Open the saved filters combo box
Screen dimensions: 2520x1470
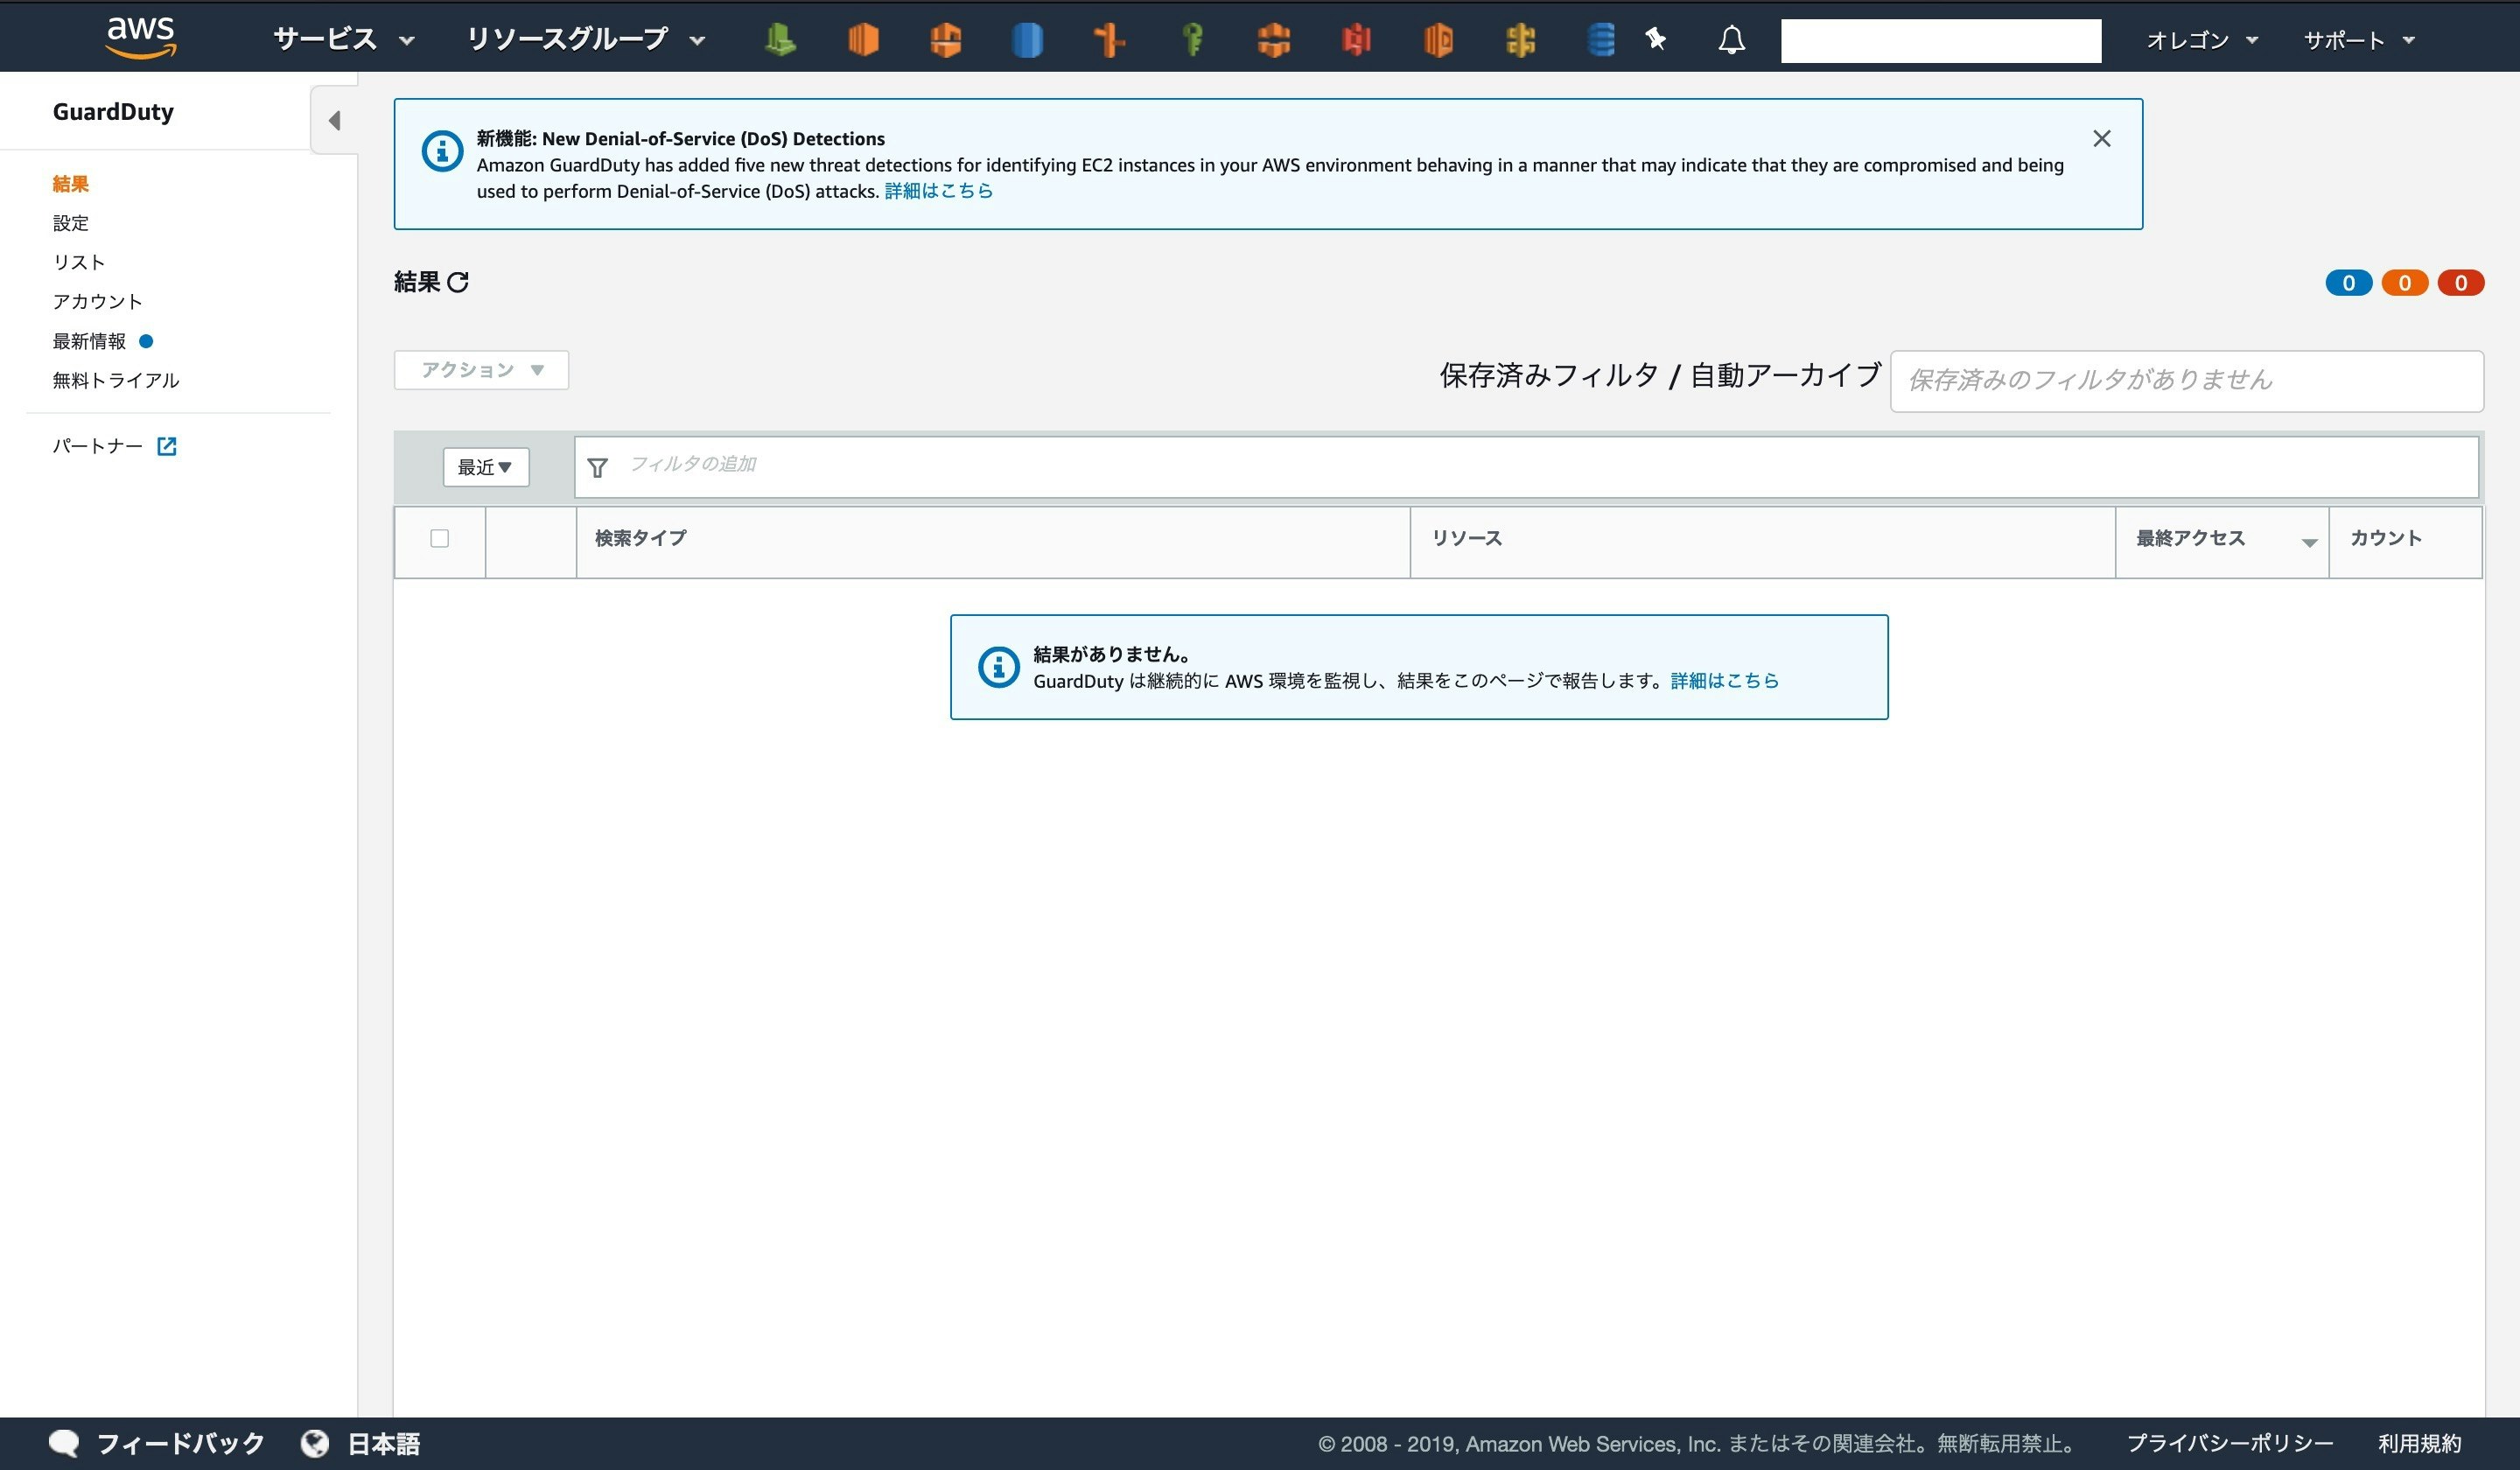coord(2186,380)
